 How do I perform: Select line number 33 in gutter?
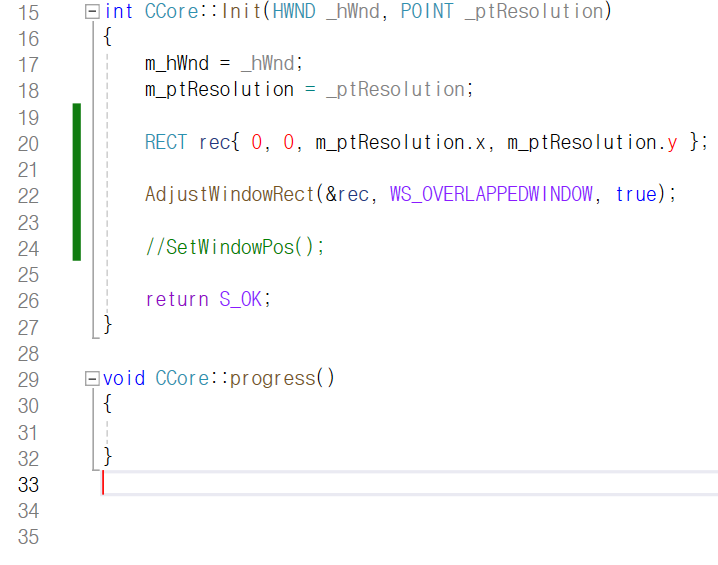point(28,484)
